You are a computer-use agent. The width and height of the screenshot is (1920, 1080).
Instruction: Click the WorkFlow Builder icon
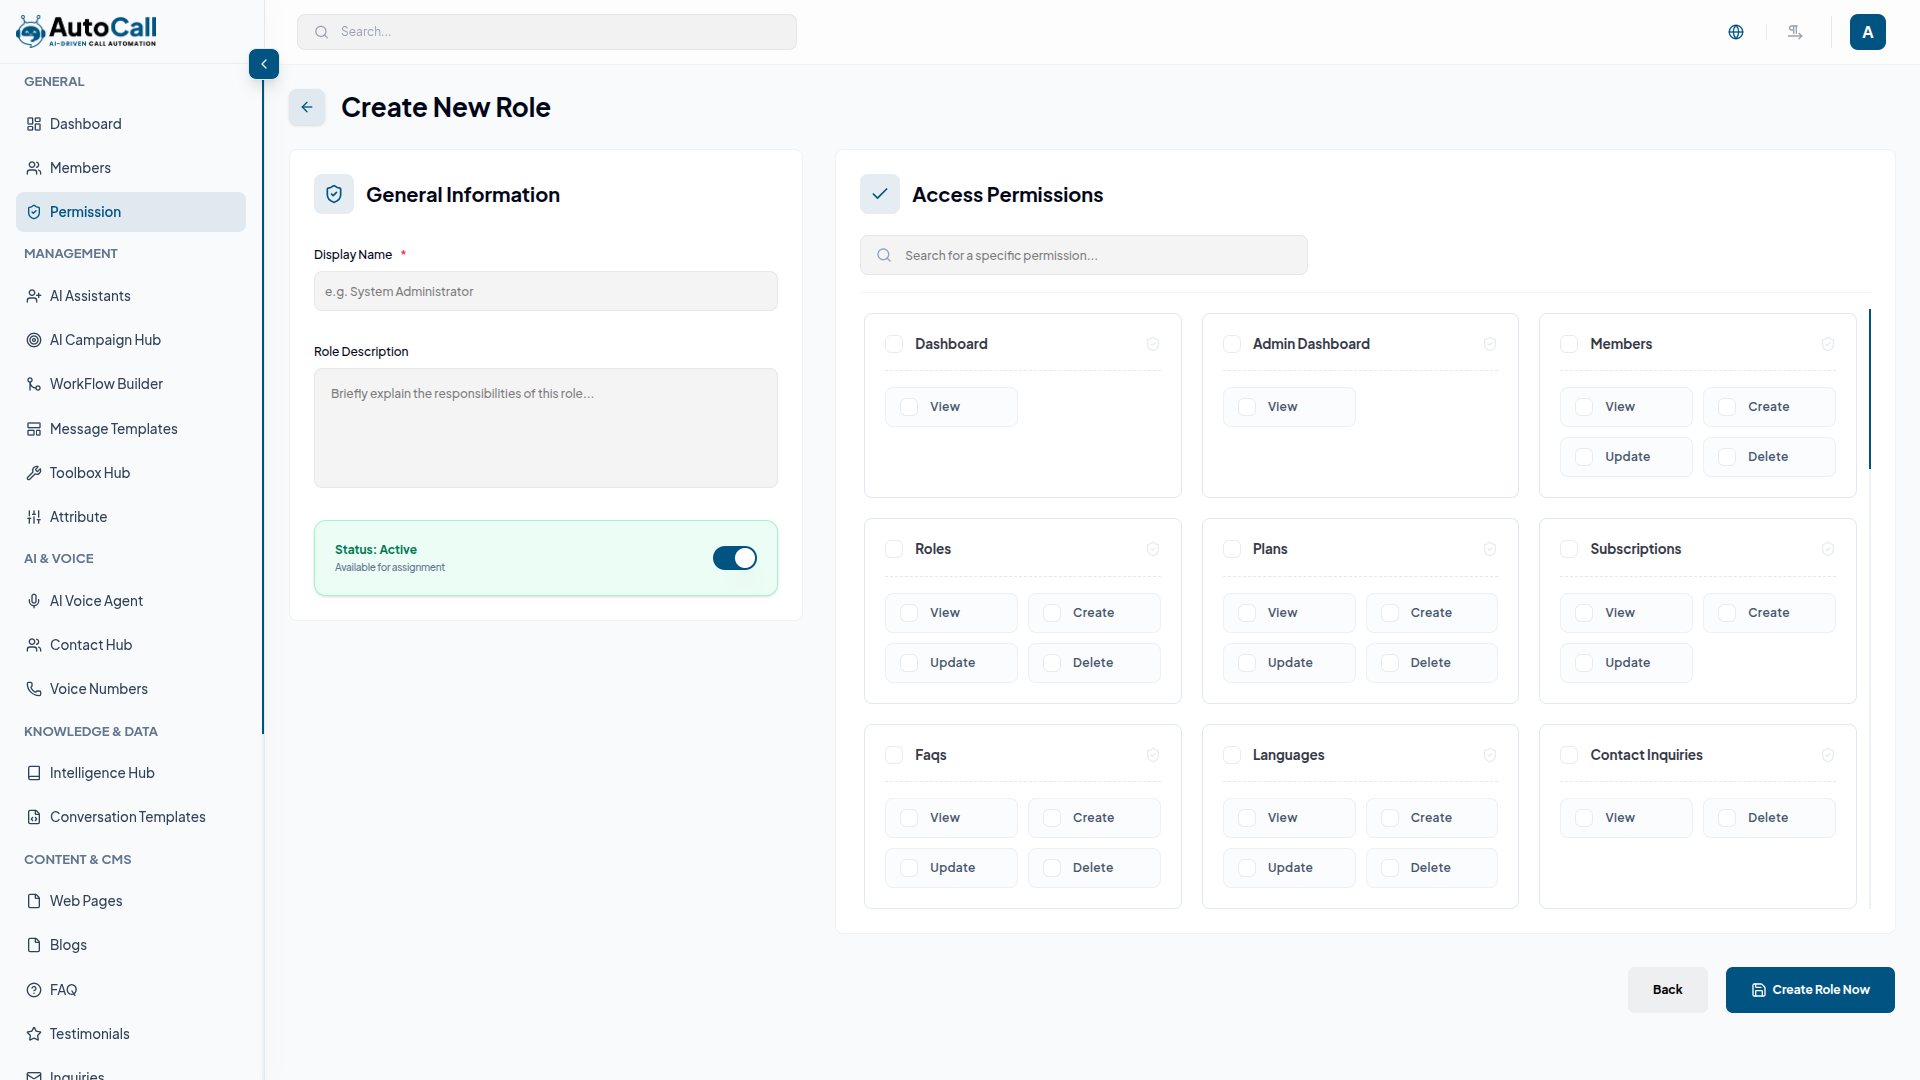pyautogui.click(x=34, y=384)
